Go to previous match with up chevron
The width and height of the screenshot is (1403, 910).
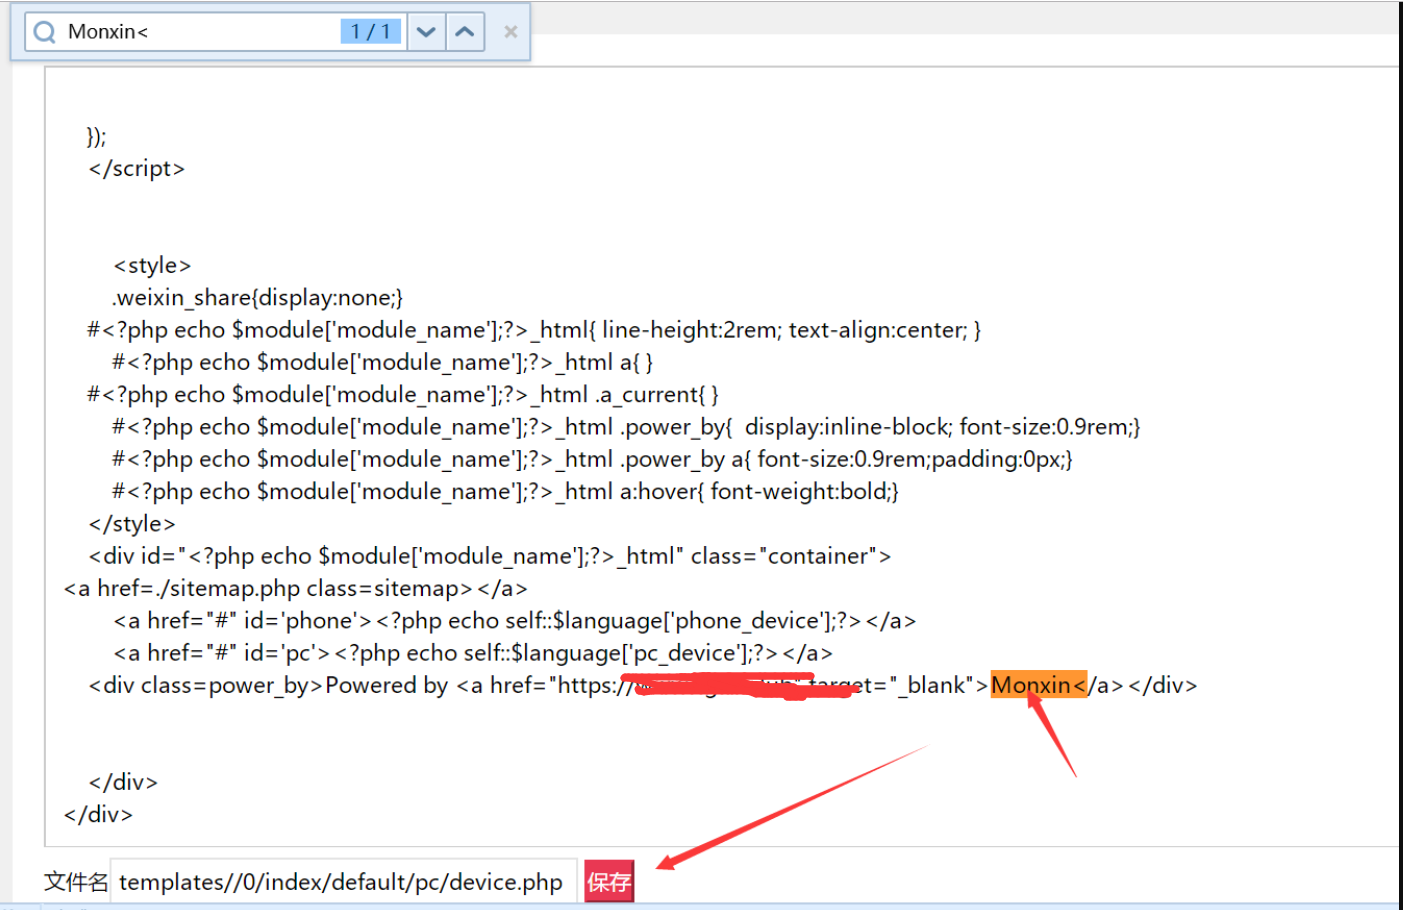(465, 32)
